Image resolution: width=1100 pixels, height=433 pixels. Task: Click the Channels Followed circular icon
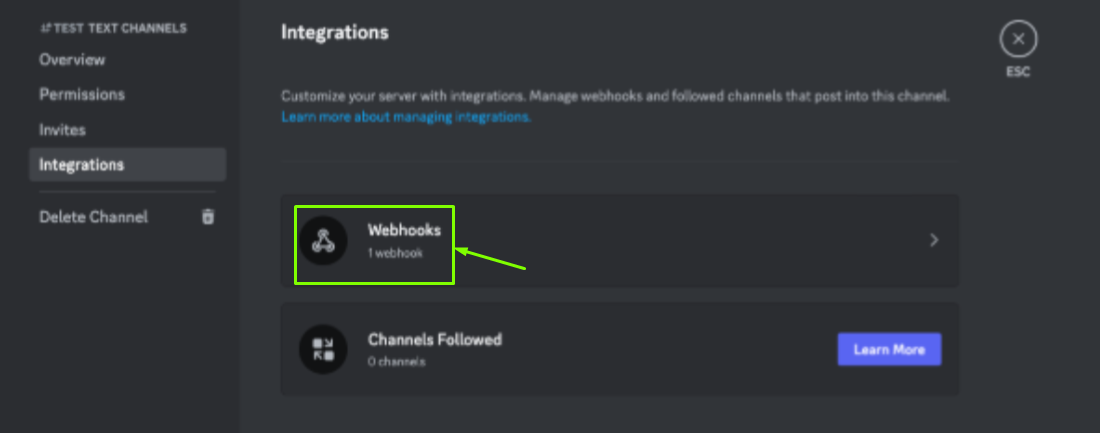coord(323,349)
